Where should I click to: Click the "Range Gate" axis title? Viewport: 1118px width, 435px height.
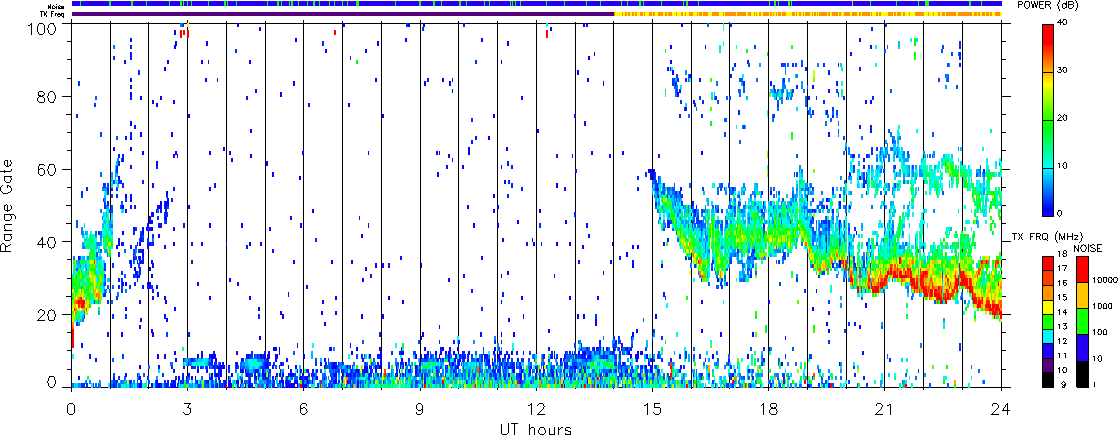[10, 205]
